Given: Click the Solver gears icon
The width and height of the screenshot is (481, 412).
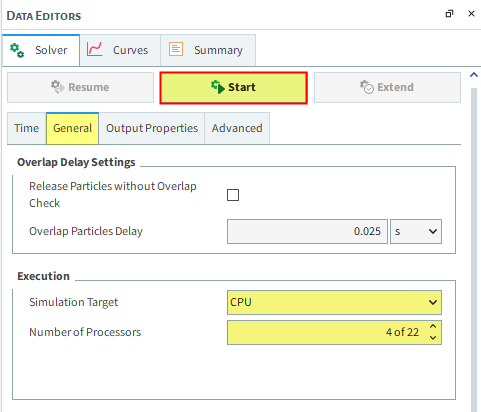Looking at the screenshot, I should [17, 50].
